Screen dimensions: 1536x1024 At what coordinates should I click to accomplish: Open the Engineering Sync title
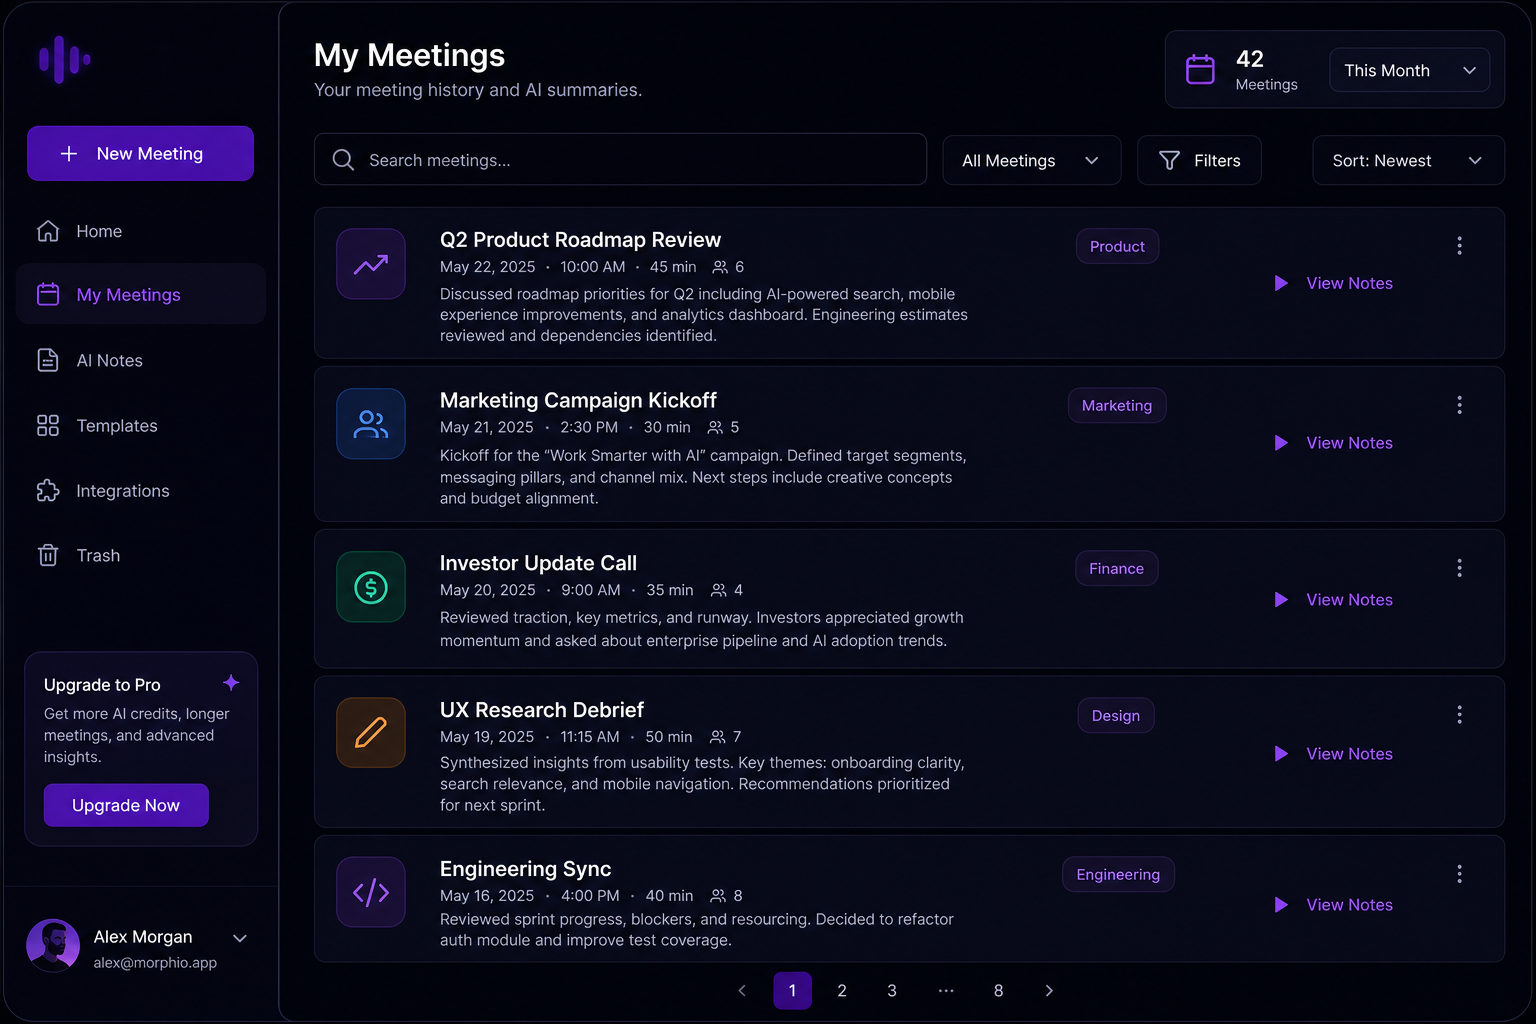[525, 869]
